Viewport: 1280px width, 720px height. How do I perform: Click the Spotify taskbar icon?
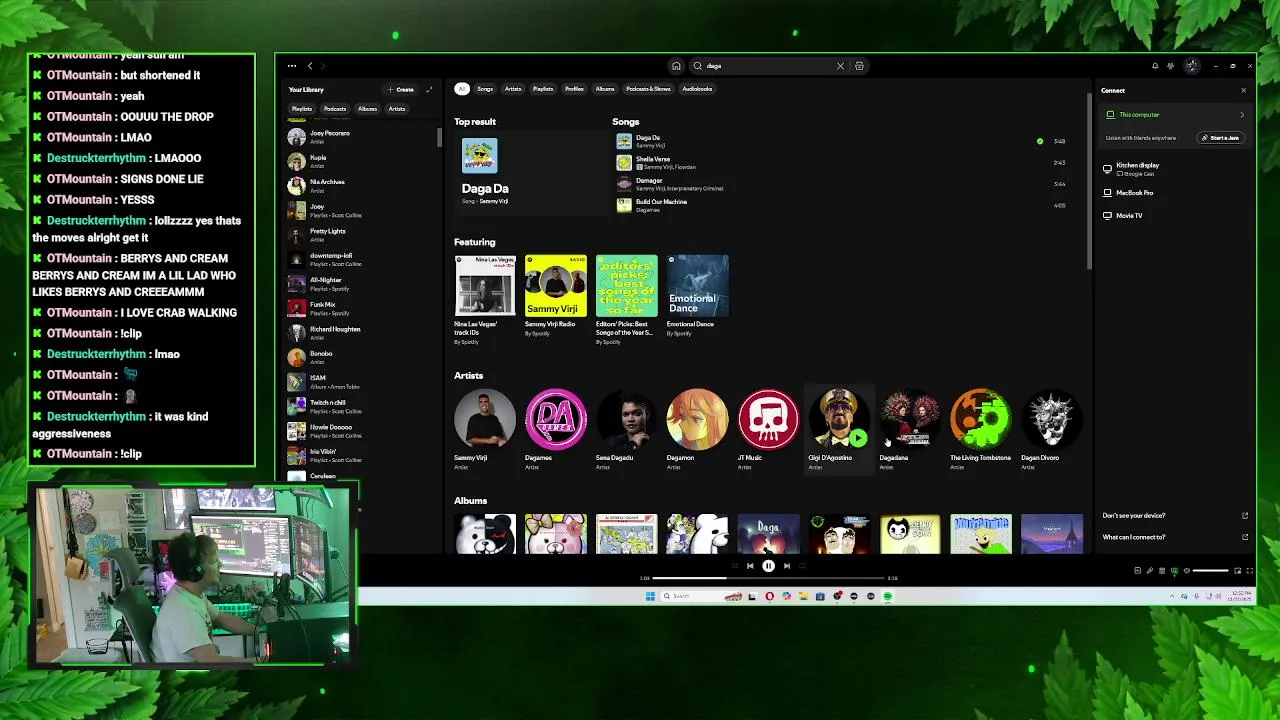point(887,596)
